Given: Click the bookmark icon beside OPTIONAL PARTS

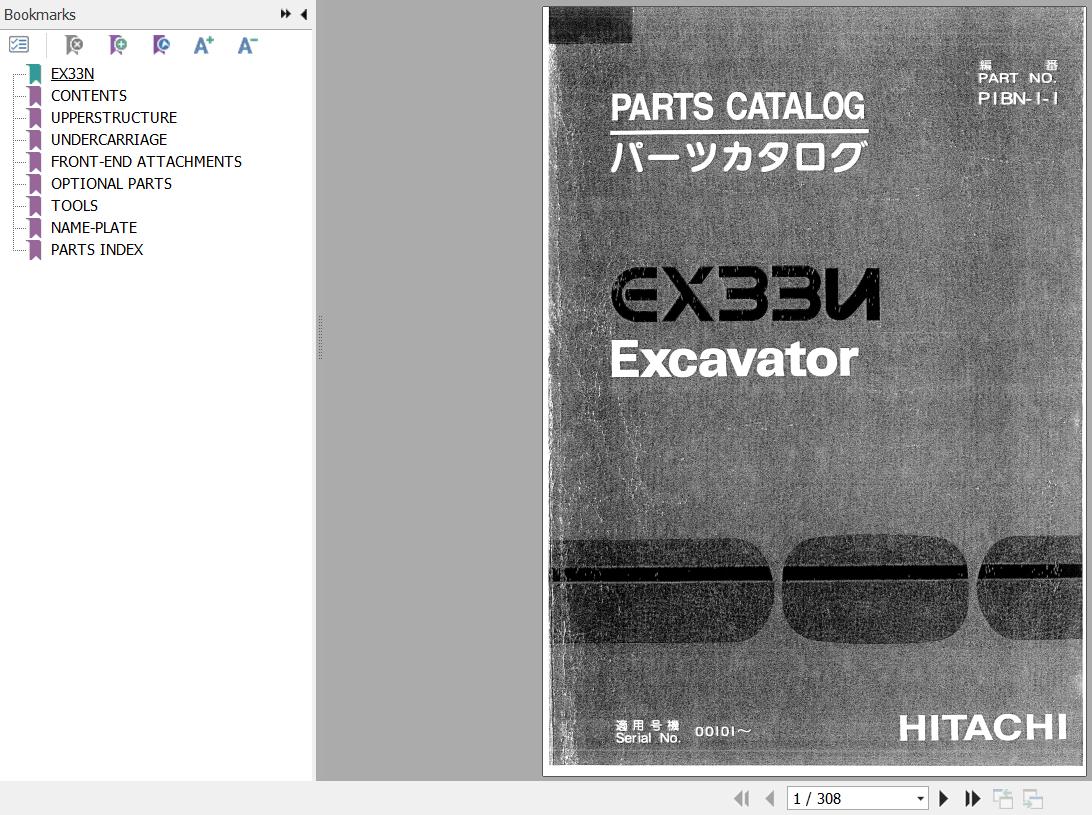Looking at the screenshot, I should tap(35, 184).
